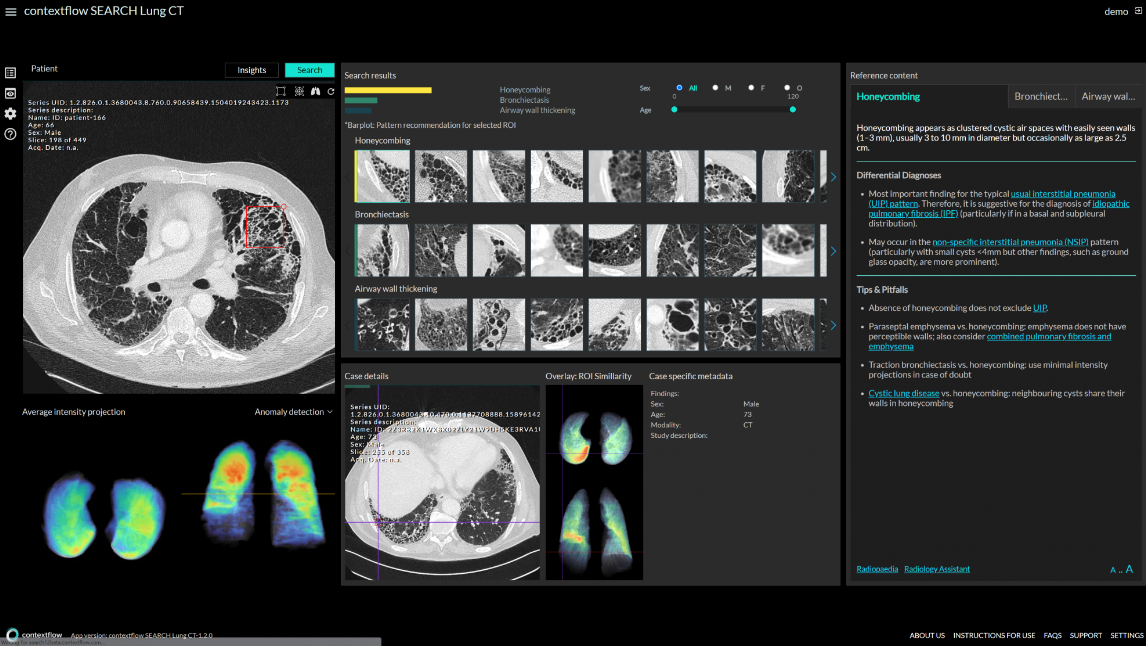Switch to the Bronchiectasis reference tab

[x=1040, y=97]
